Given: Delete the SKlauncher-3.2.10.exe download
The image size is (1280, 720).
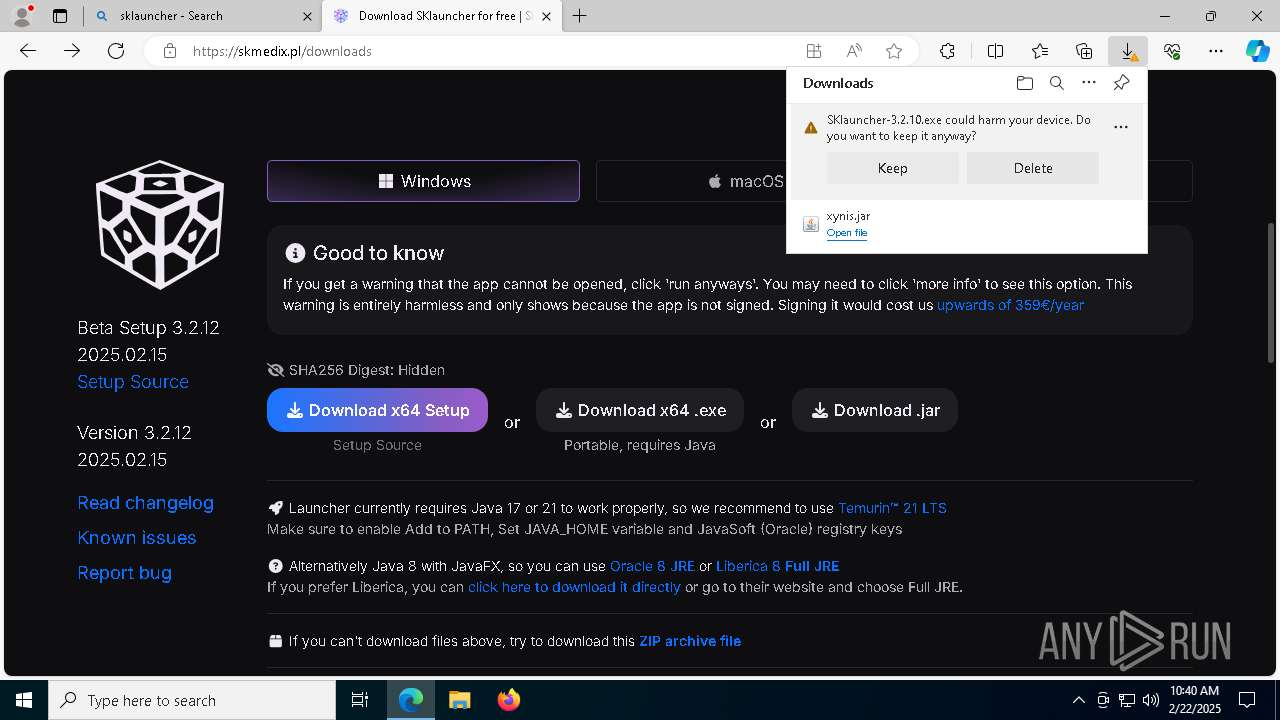Looking at the screenshot, I should [x=1033, y=168].
